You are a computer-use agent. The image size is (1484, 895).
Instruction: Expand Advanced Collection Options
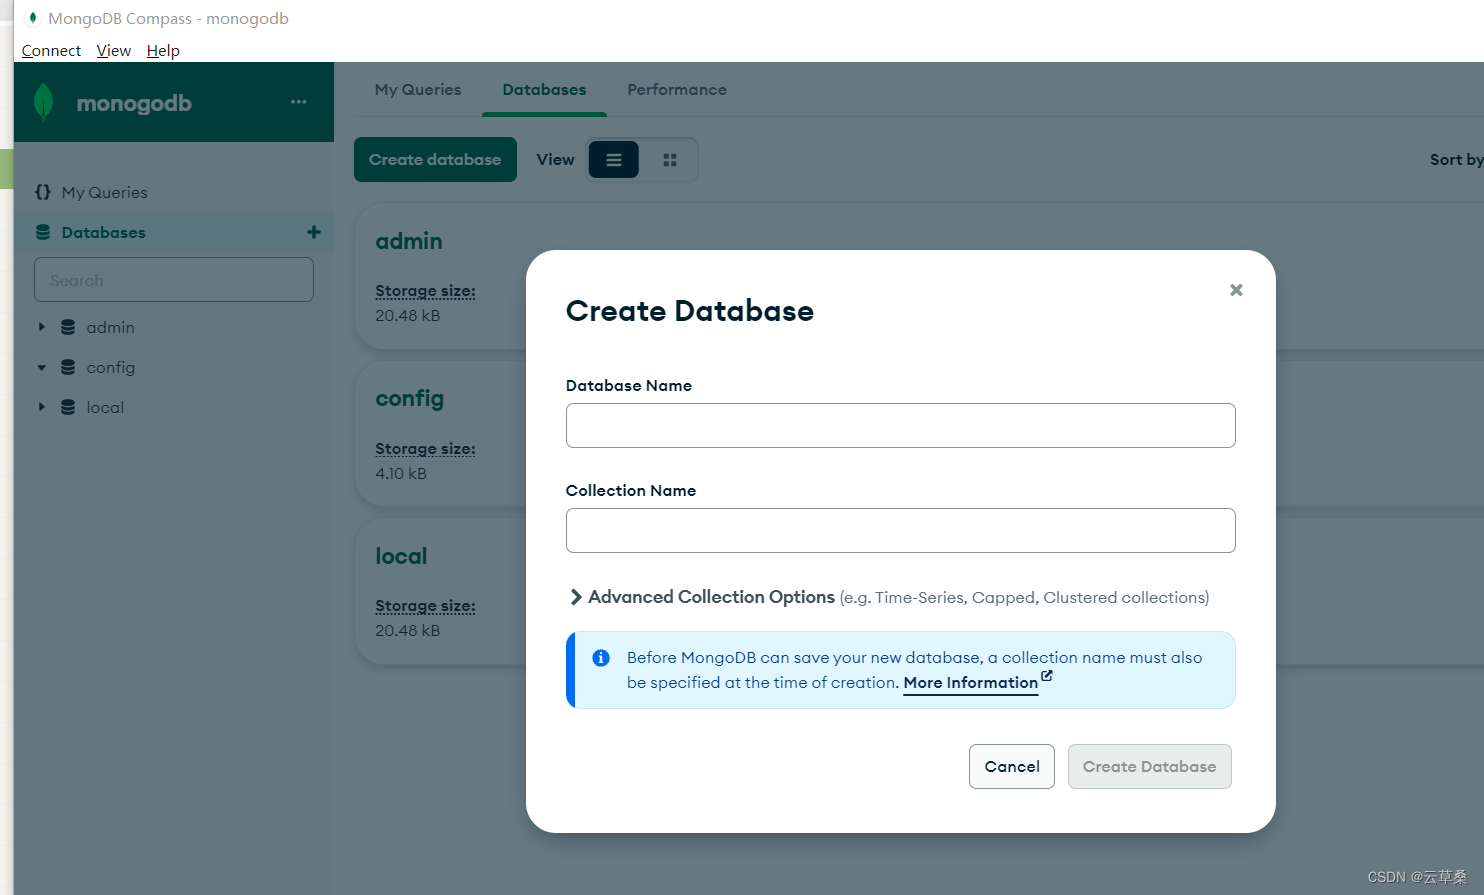pos(576,596)
